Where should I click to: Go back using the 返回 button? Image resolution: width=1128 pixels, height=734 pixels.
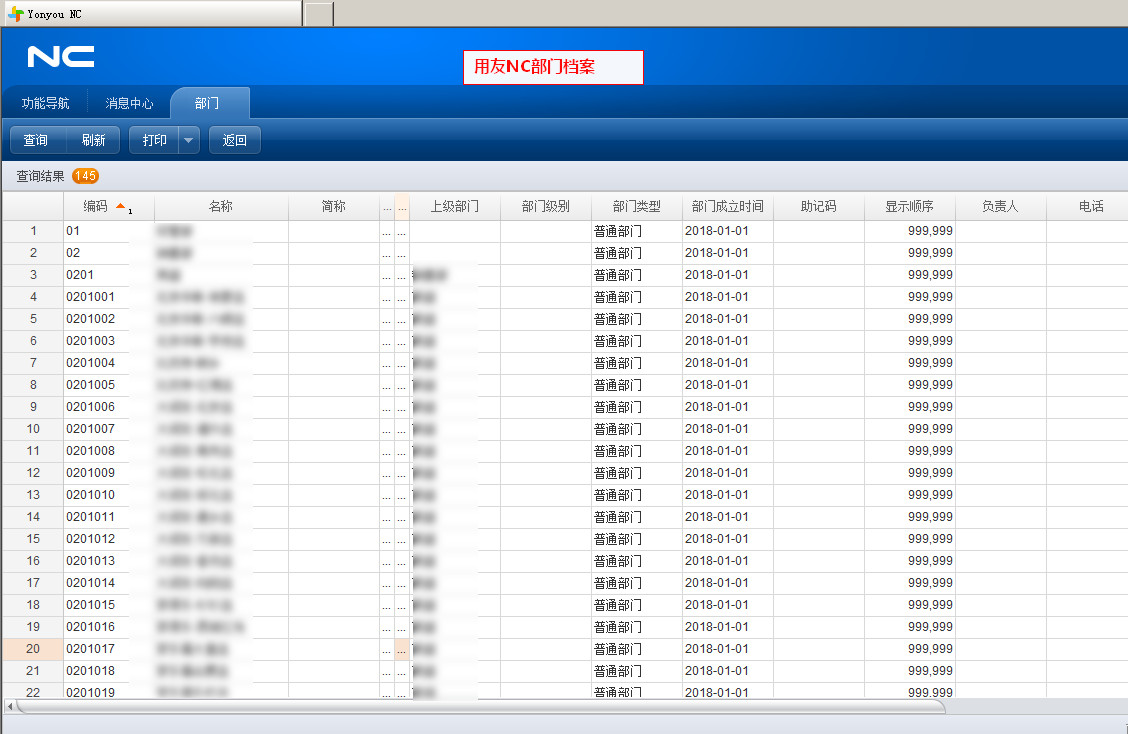235,141
